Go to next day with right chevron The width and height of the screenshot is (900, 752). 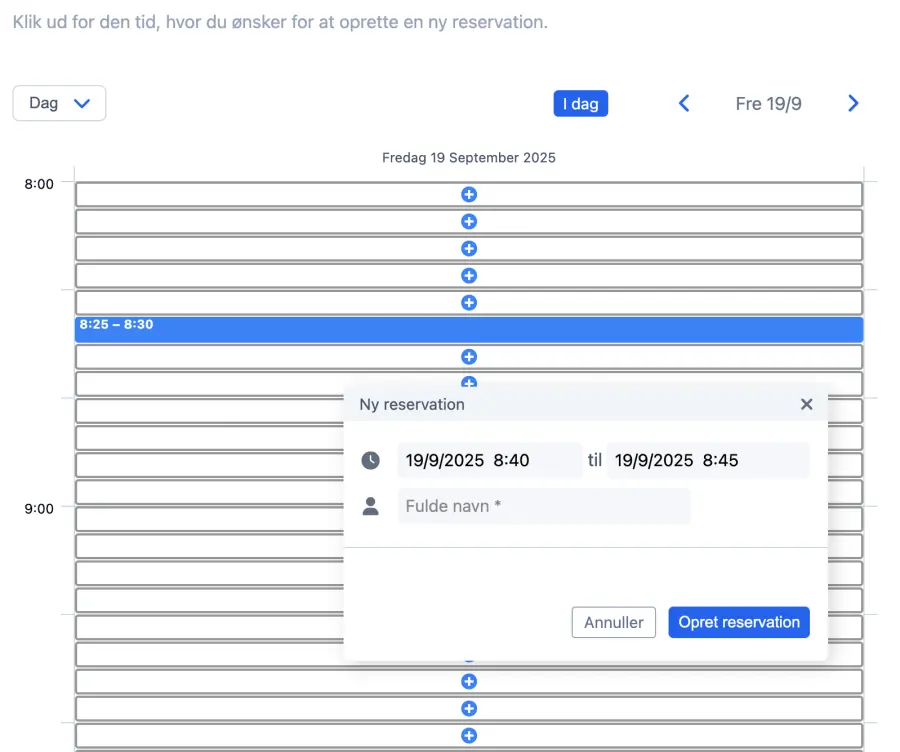(853, 103)
